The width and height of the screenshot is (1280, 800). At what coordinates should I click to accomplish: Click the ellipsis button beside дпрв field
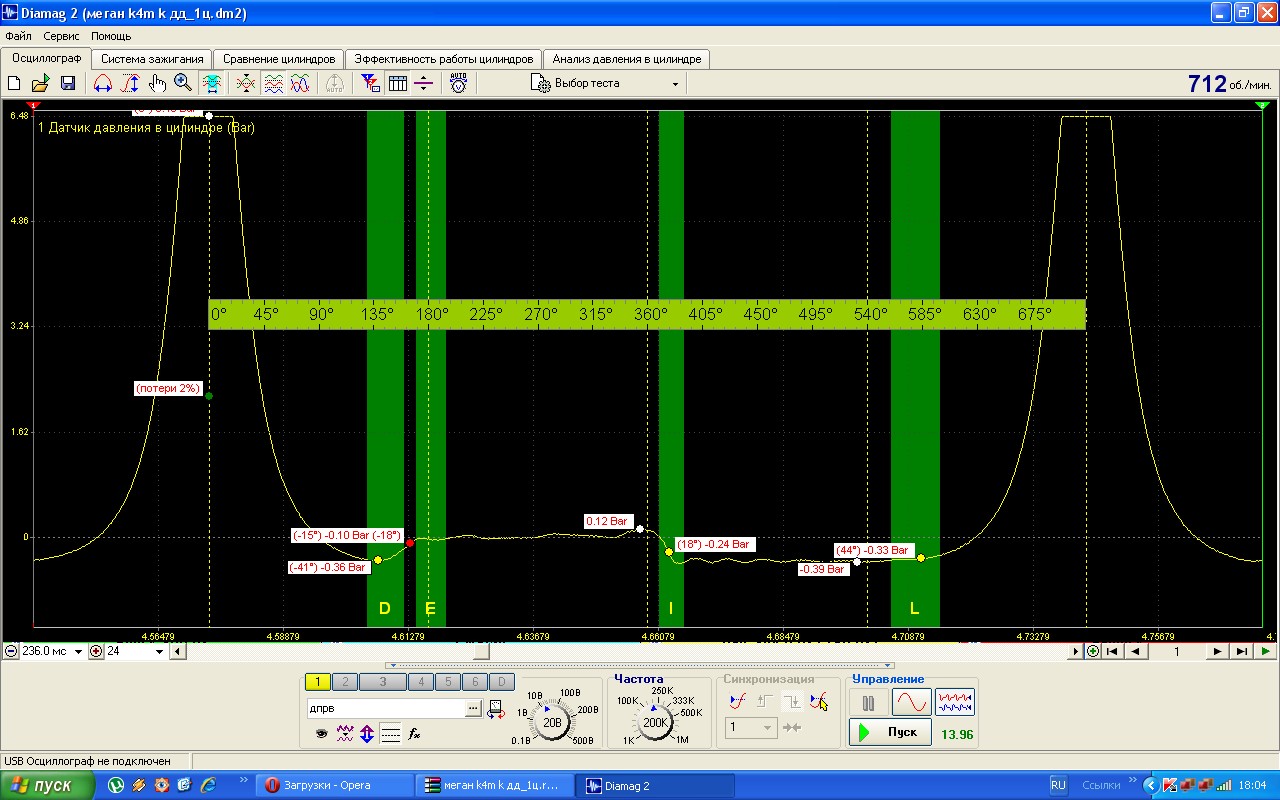pyautogui.click(x=473, y=708)
